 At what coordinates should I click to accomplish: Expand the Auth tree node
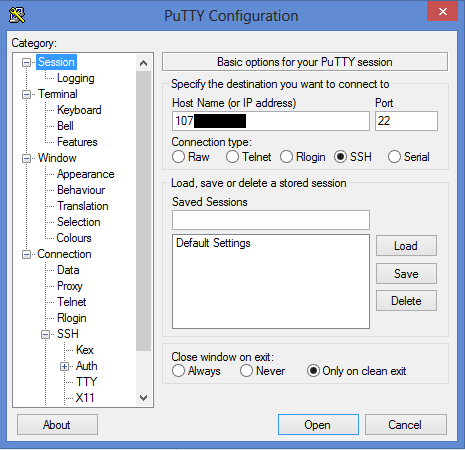(64, 366)
